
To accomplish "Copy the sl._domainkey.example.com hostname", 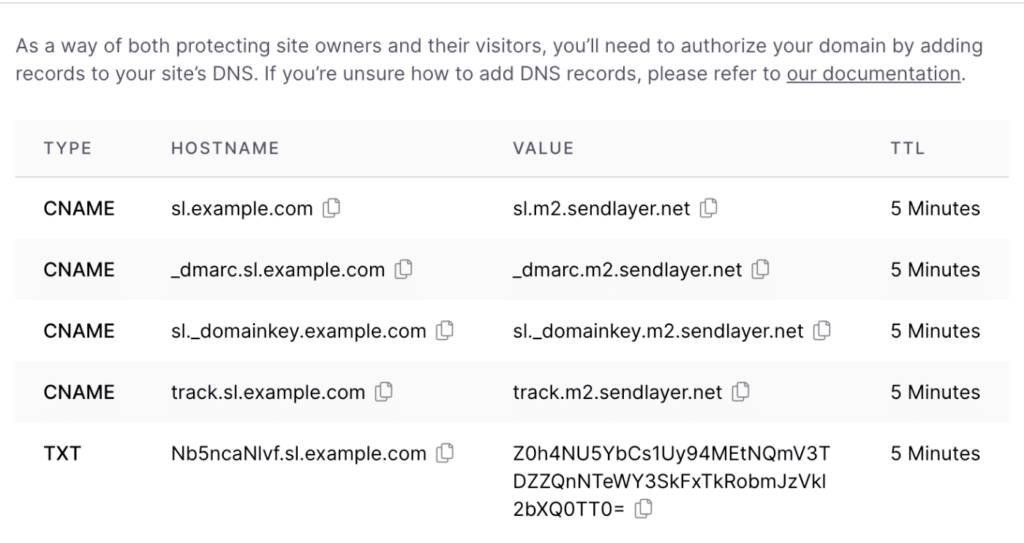I will [445, 331].
